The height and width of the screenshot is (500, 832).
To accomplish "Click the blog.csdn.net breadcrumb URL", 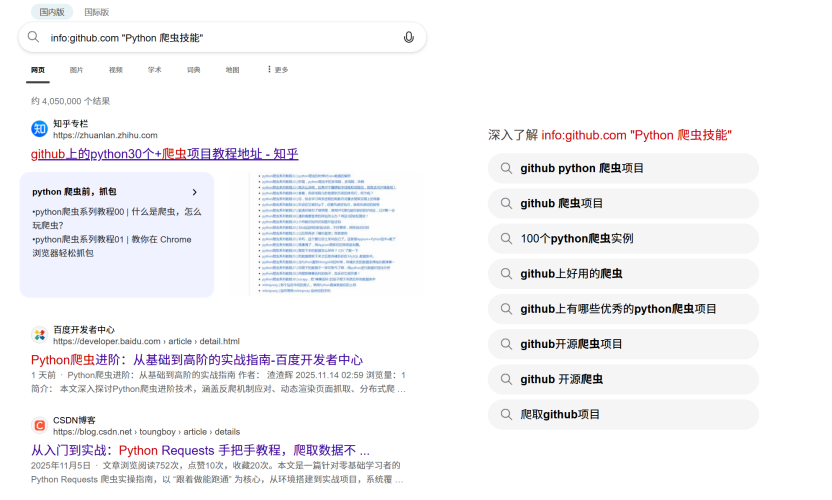I will click(146, 432).
